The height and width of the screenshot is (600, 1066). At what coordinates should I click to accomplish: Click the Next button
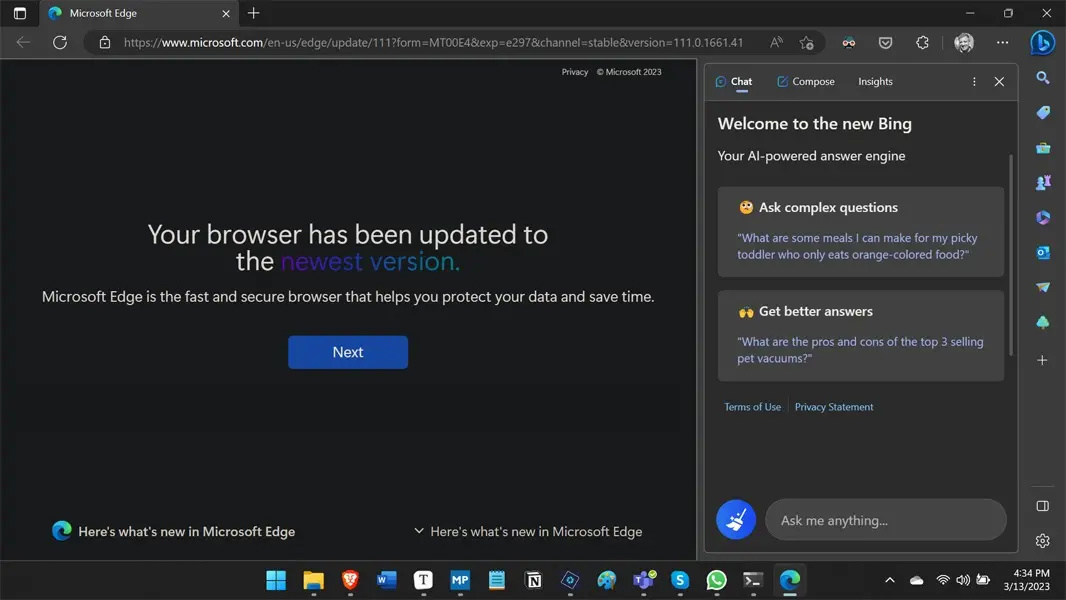(x=348, y=352)
